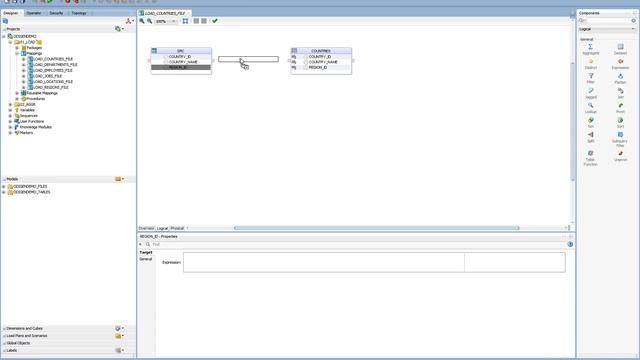The height and width of the screenshot is (360, 640).
Task: Expand the ODIGENDEMO_TABLES model folder
Action: click(x=4, y=192)
